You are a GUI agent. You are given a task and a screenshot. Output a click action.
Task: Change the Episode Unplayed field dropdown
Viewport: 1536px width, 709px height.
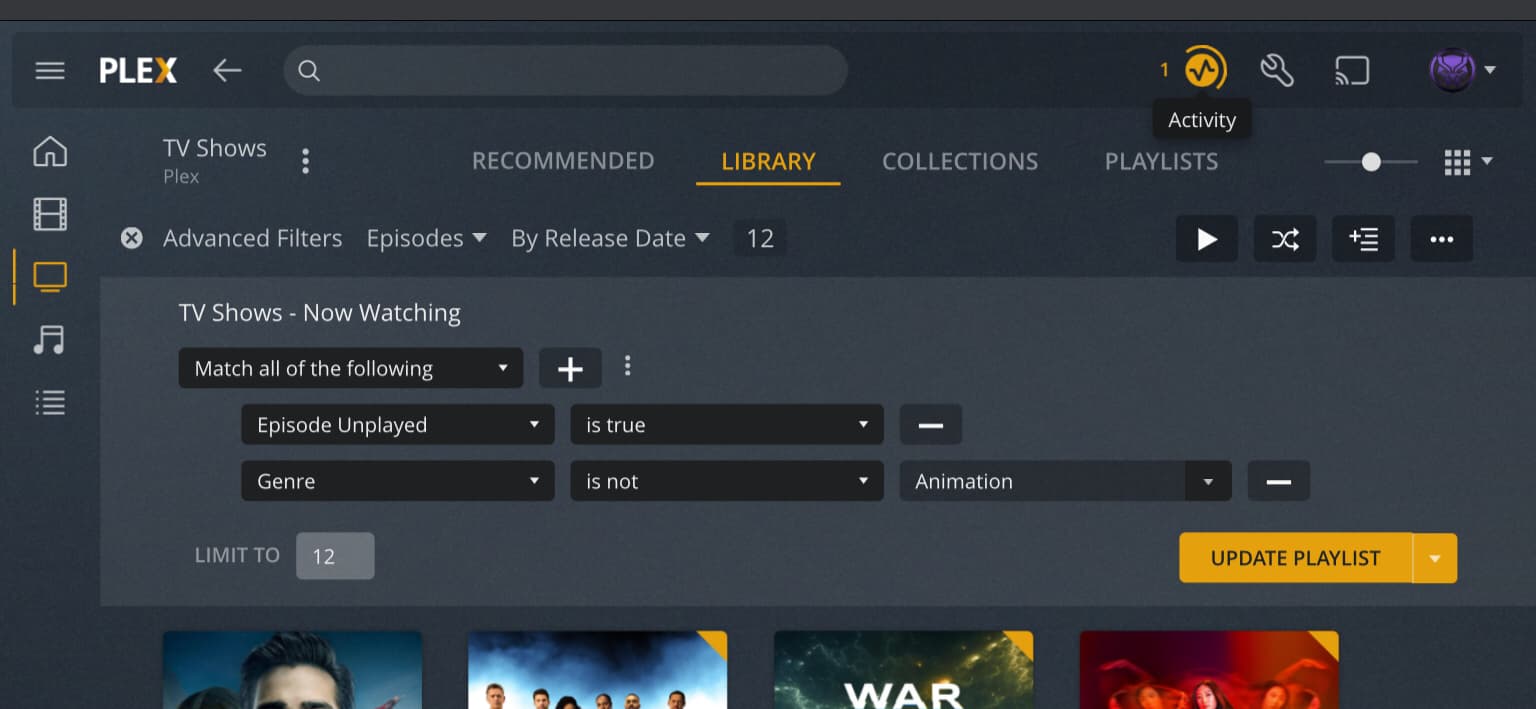tap(398, 425)
